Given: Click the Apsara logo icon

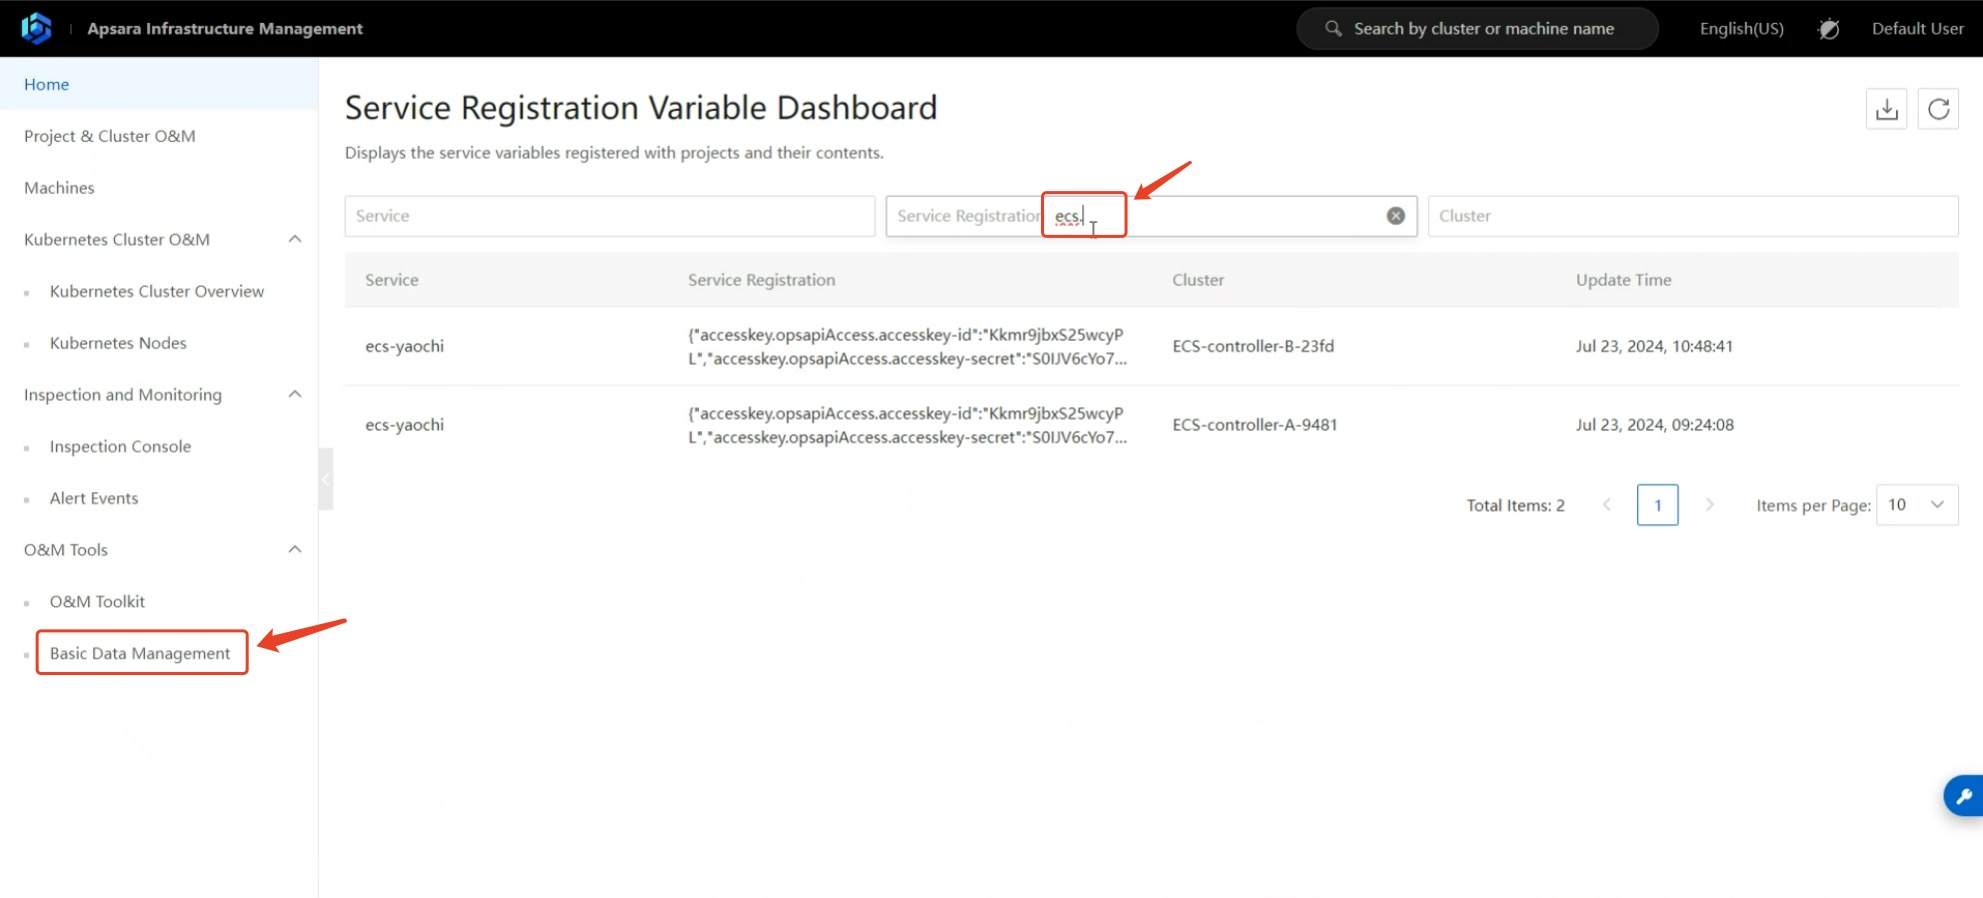Looking at the screenshot, I should [x=36, y=28].
